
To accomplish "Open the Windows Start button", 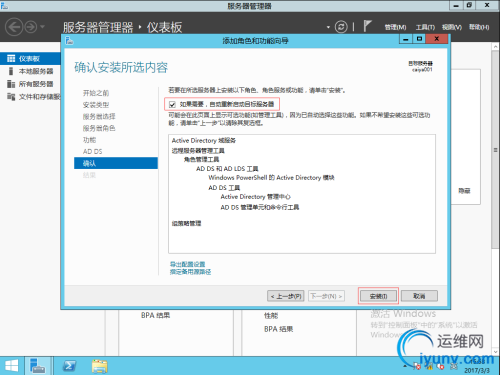I will coord(12,366).
